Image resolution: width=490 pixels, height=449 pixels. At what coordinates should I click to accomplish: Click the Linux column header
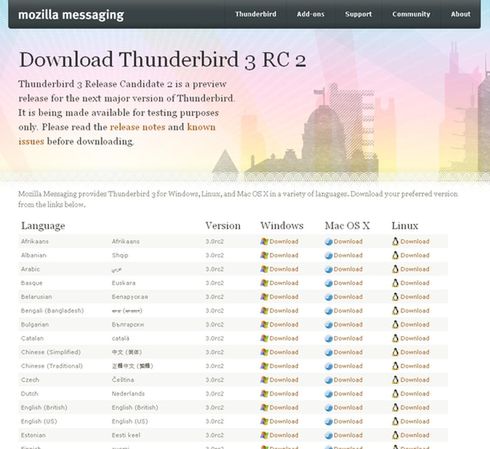(405, 226)
